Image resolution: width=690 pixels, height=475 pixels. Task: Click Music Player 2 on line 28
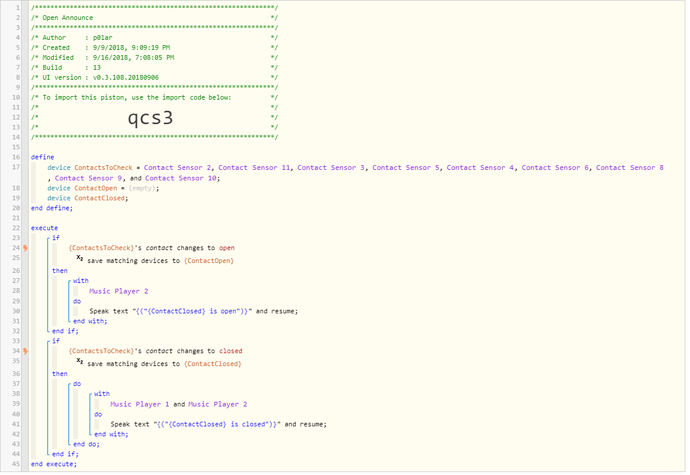[x=118, y=291]
